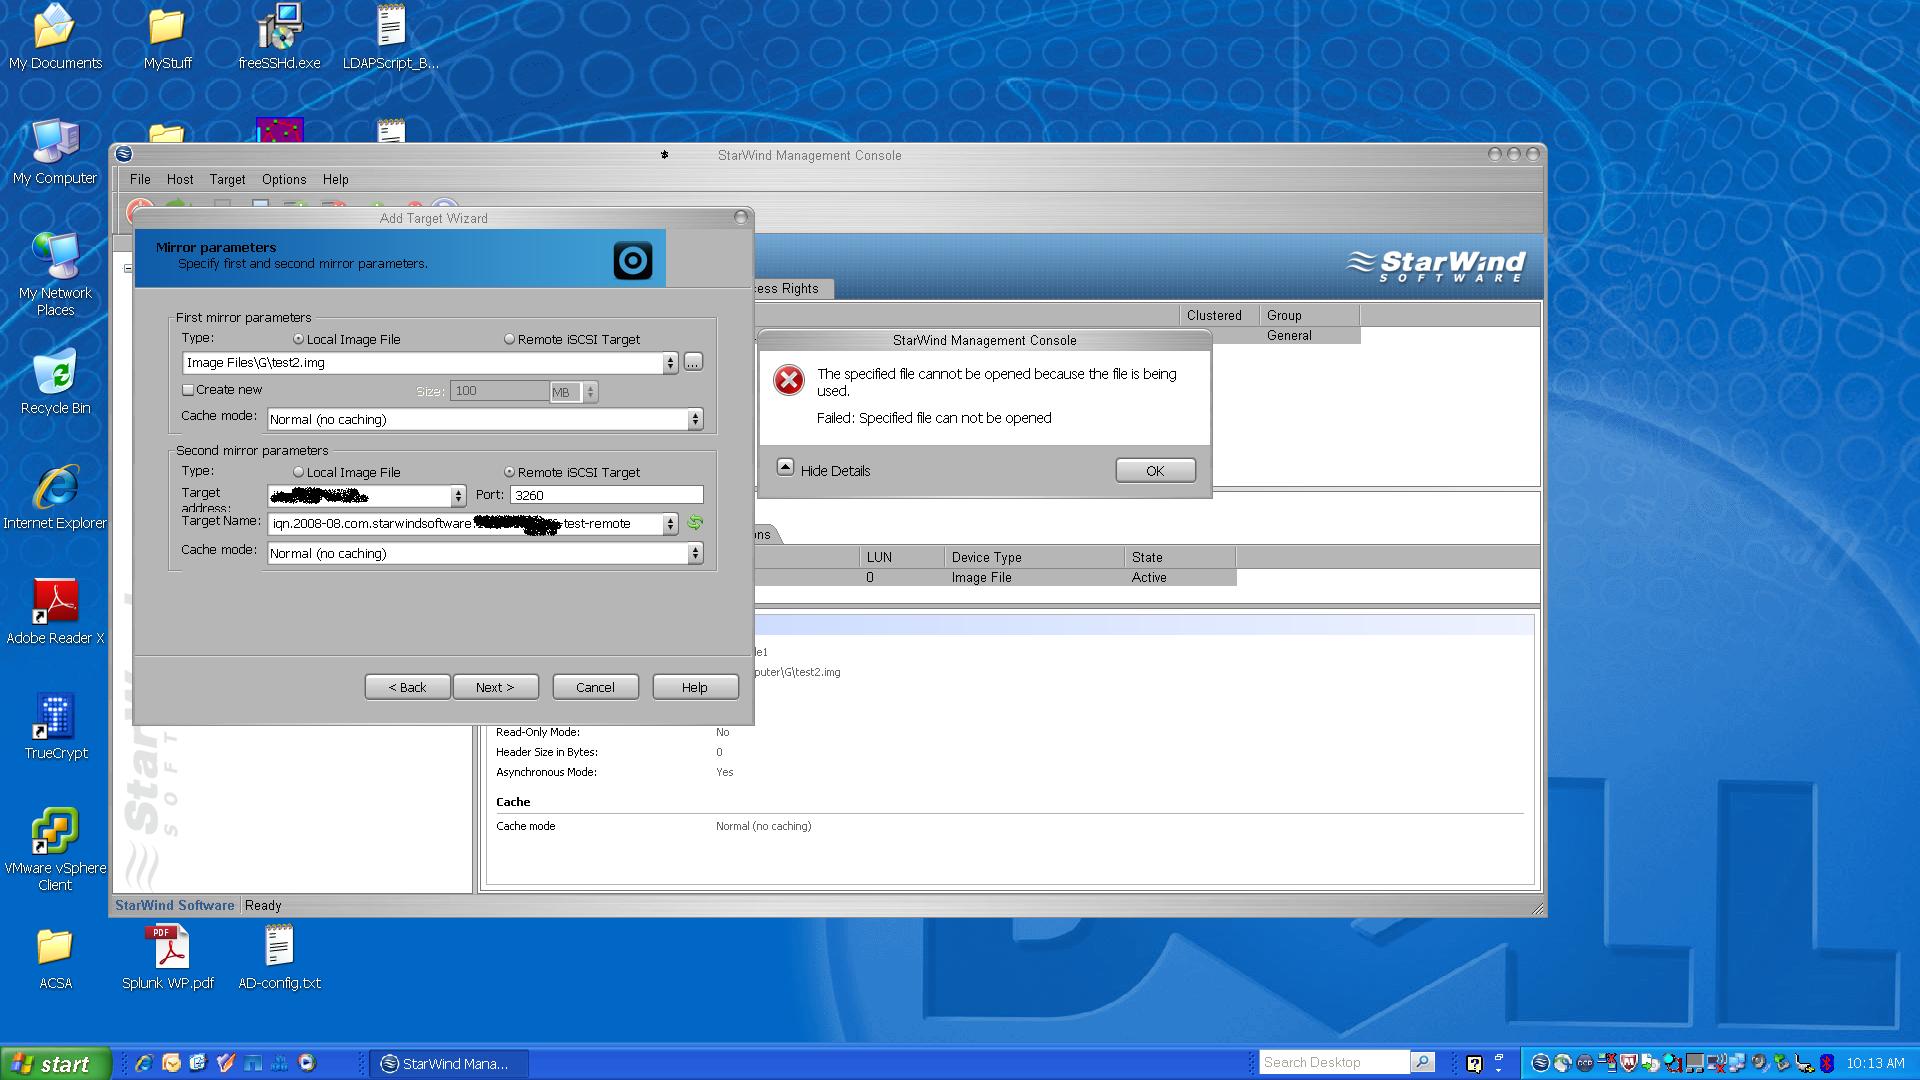Image resolution: width=1920 pixels, height=1080 pixels.
Task: Open My Computer desktop icon
Action: (55, 152)
